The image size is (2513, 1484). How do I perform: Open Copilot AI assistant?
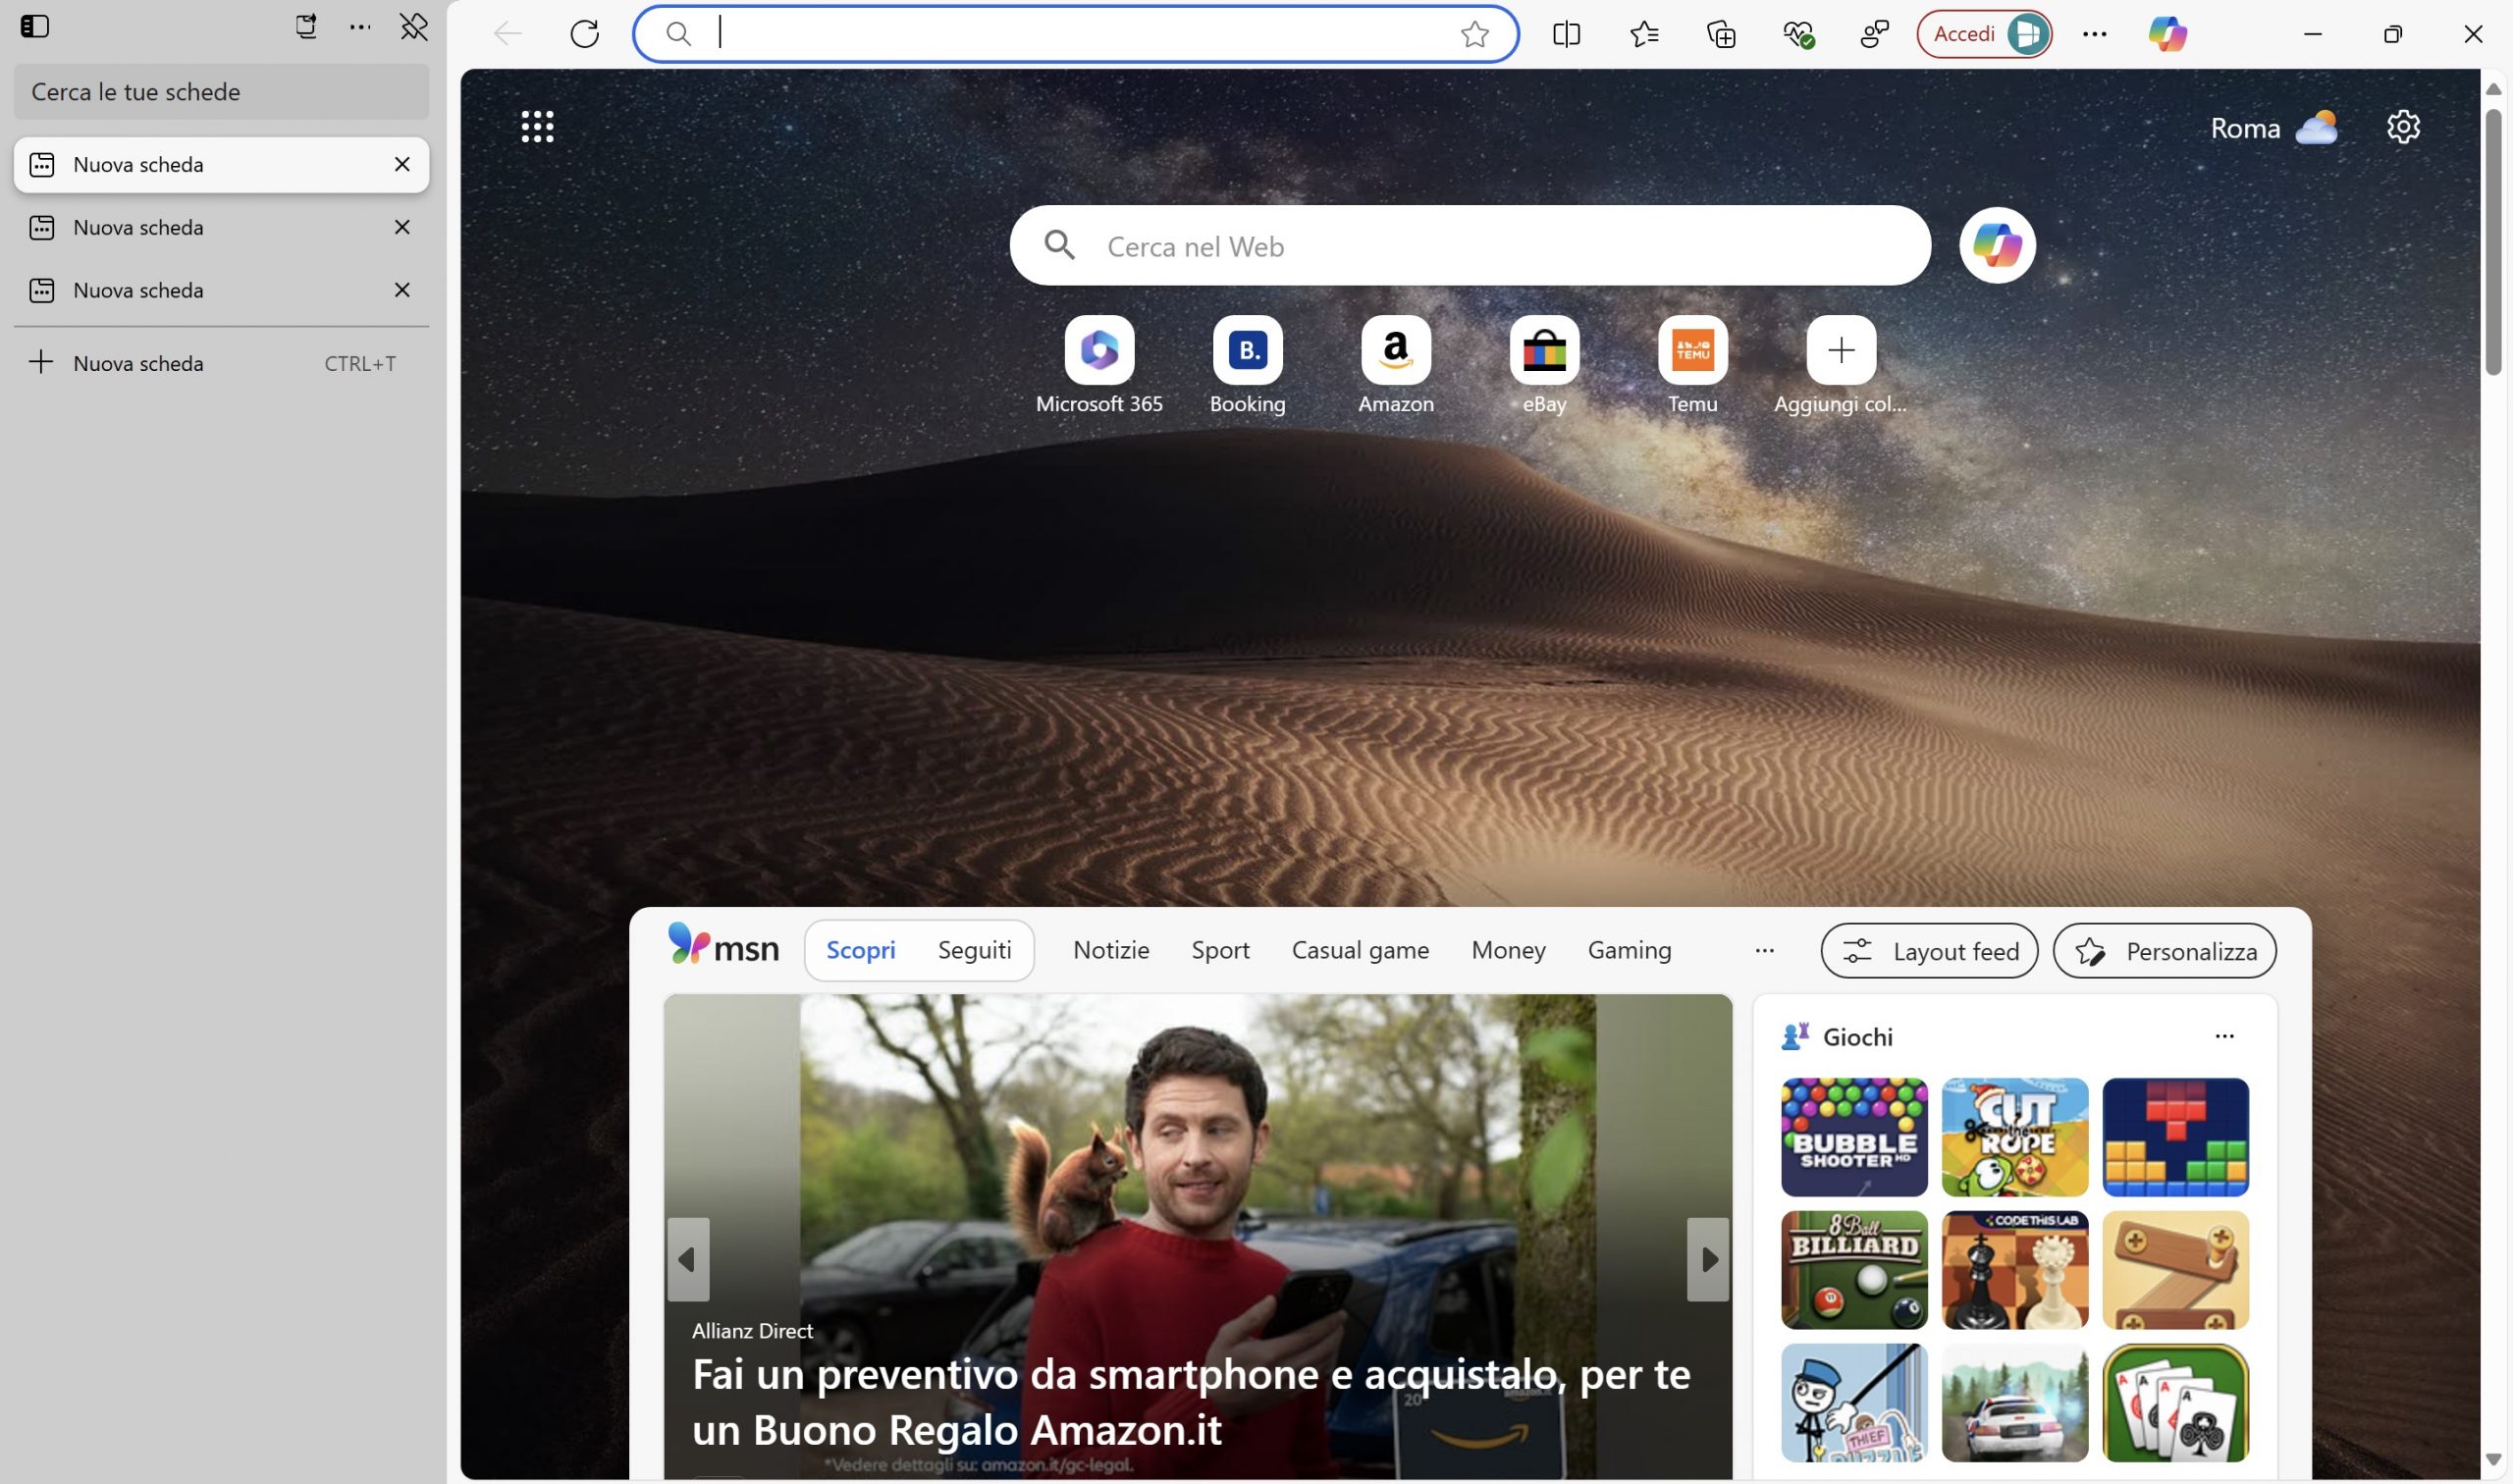pos(2166,33)
